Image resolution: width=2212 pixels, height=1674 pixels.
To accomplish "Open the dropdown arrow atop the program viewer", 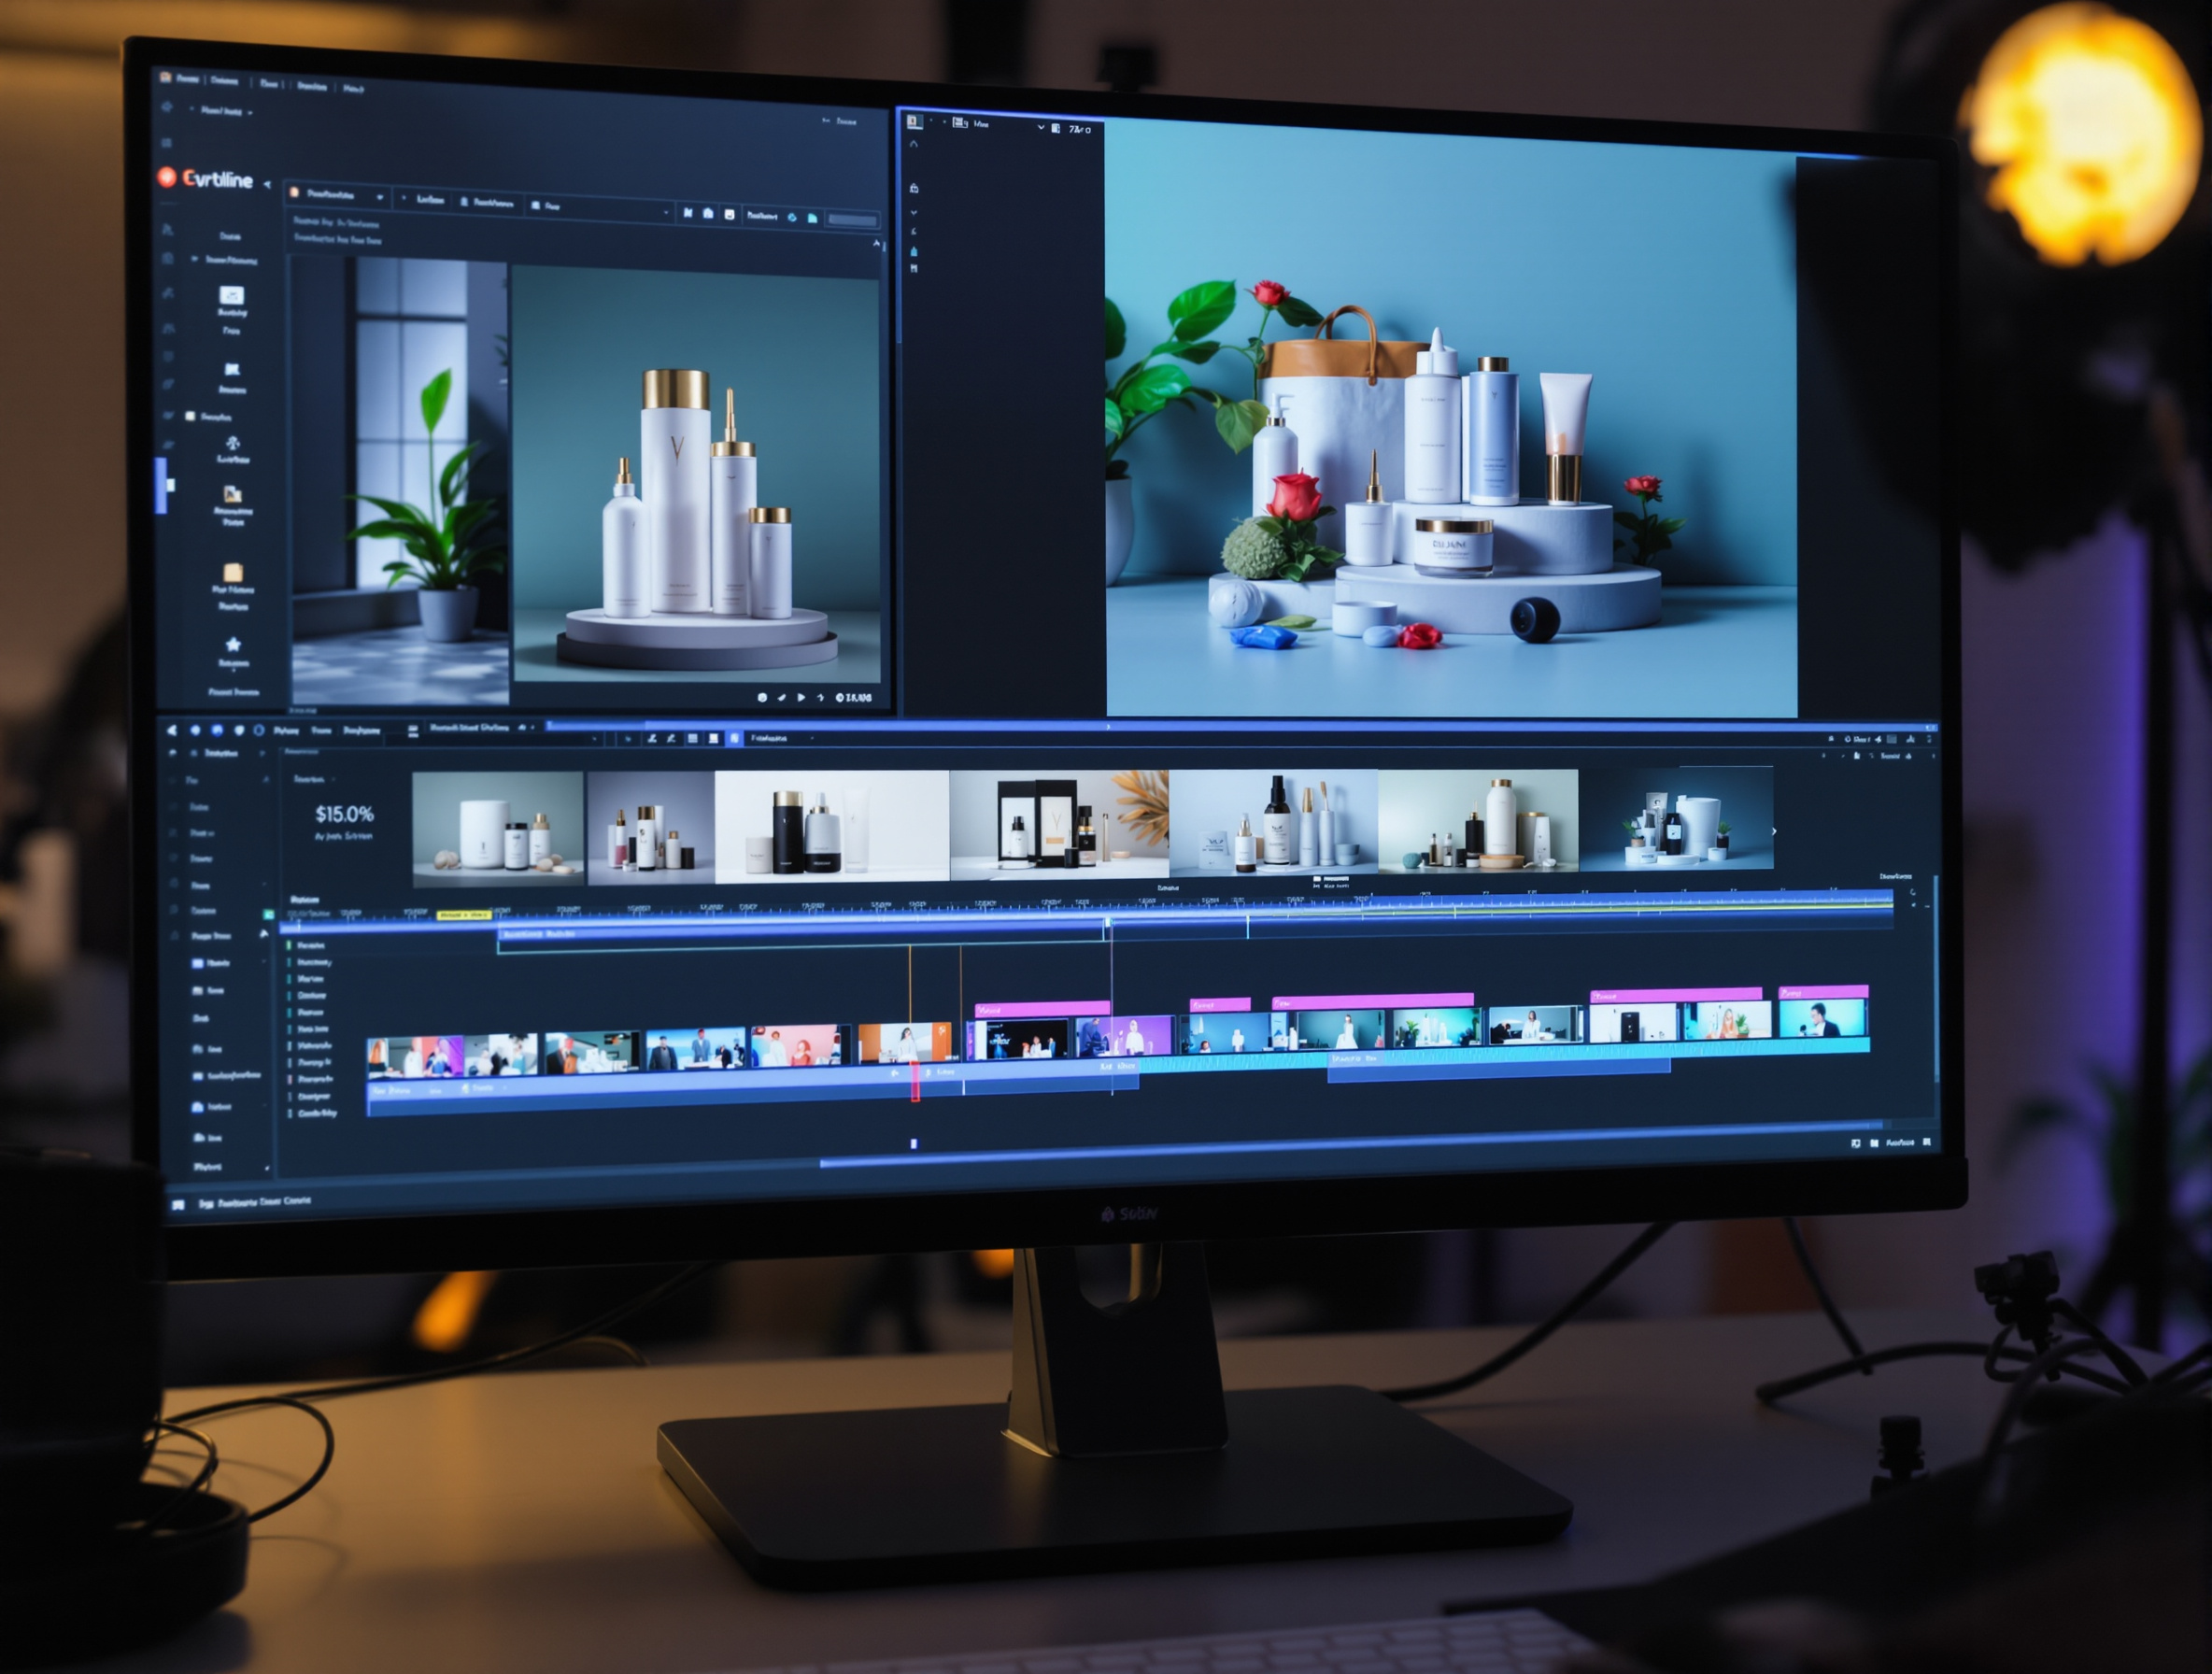I will 1041,127.
